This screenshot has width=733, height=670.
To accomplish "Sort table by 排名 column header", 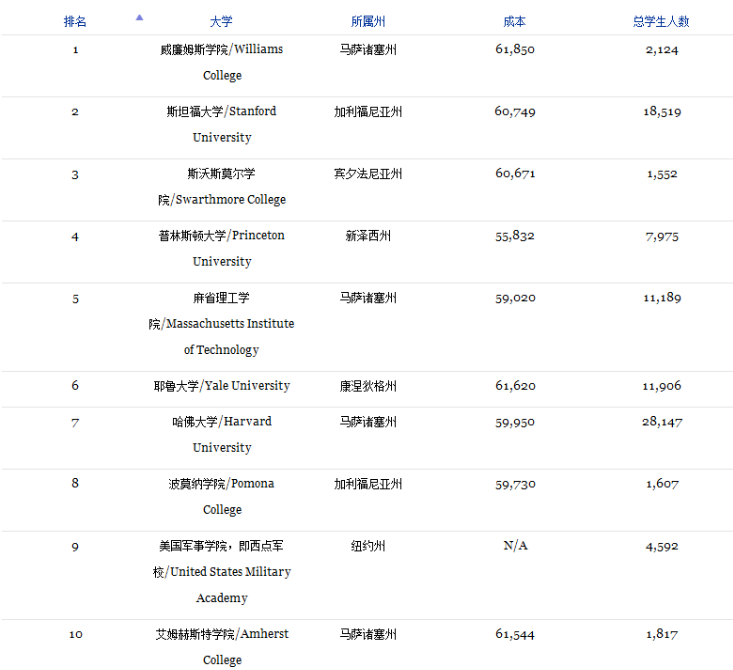I will pyautogui.click(x=75, y=21).
